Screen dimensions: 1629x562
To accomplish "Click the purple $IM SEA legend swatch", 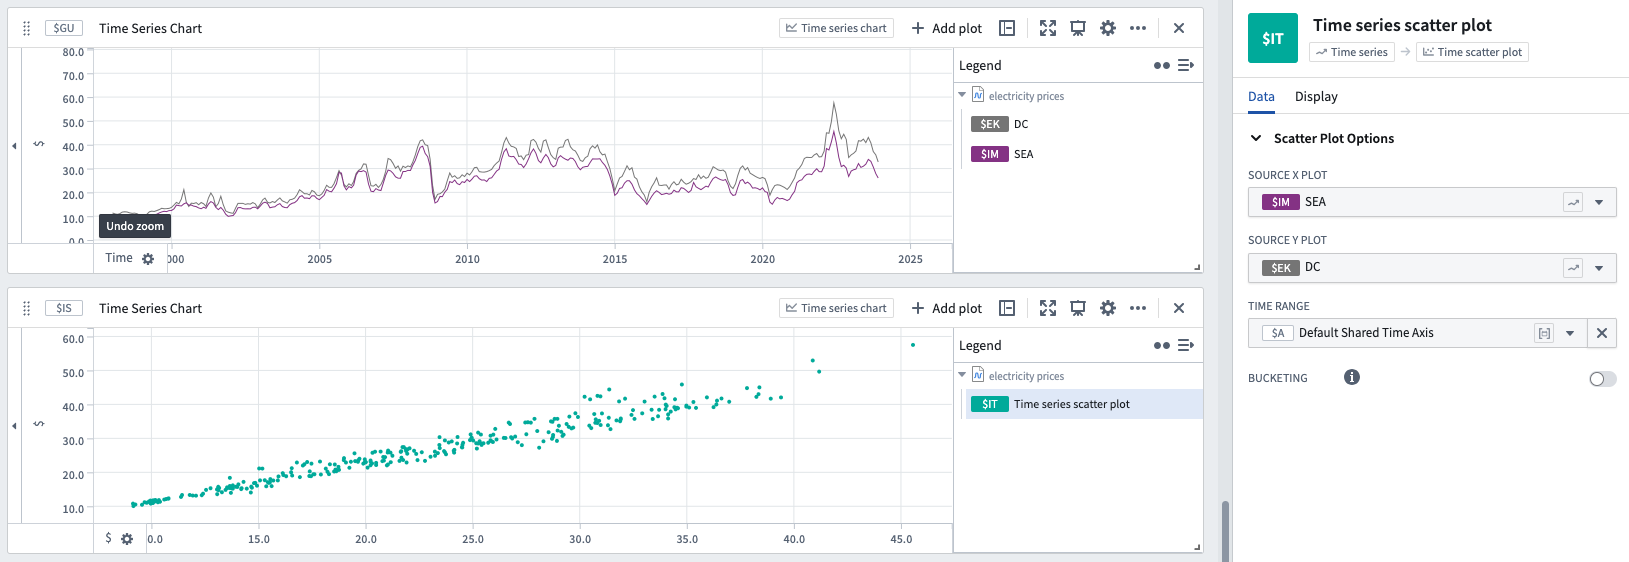I will click(989, 154).
